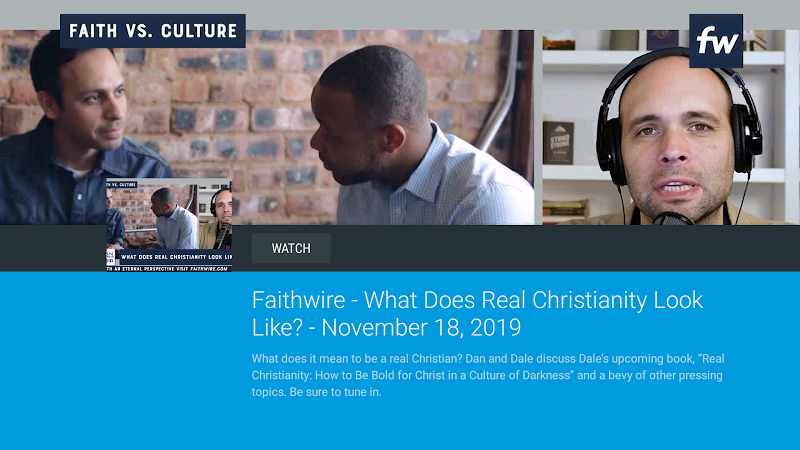Click the faithwire.com ticker on thumbnail

[169, 268]
